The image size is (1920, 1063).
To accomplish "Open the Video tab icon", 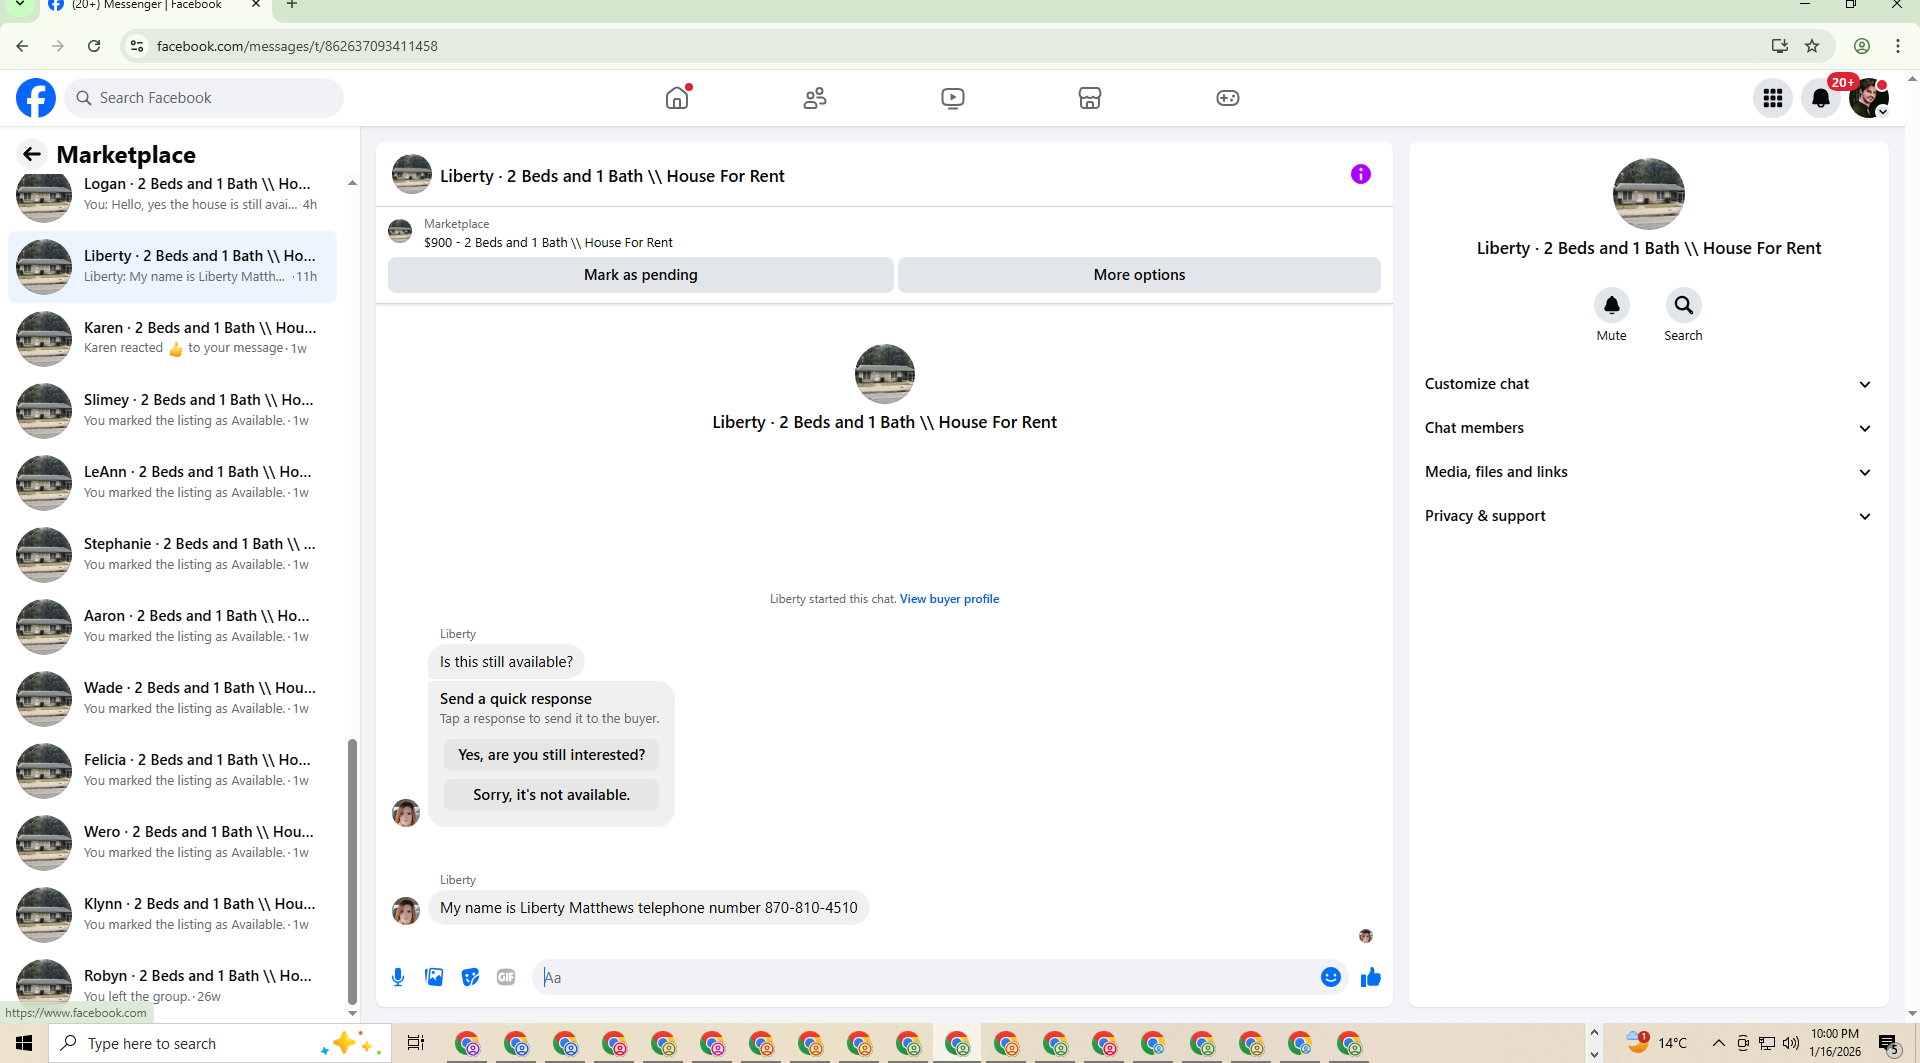I will point(953,98).
